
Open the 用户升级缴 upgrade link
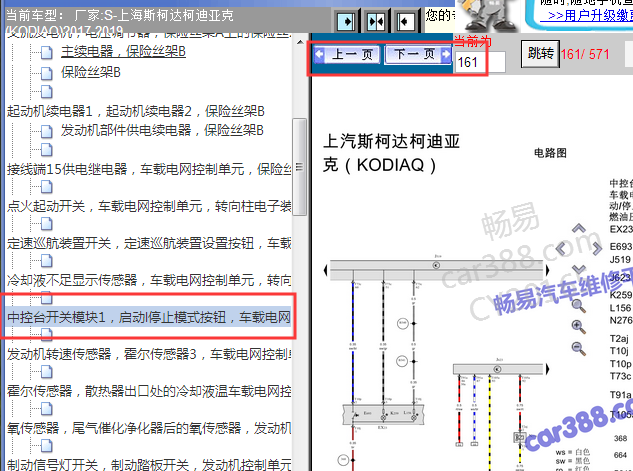coord(590,16)
